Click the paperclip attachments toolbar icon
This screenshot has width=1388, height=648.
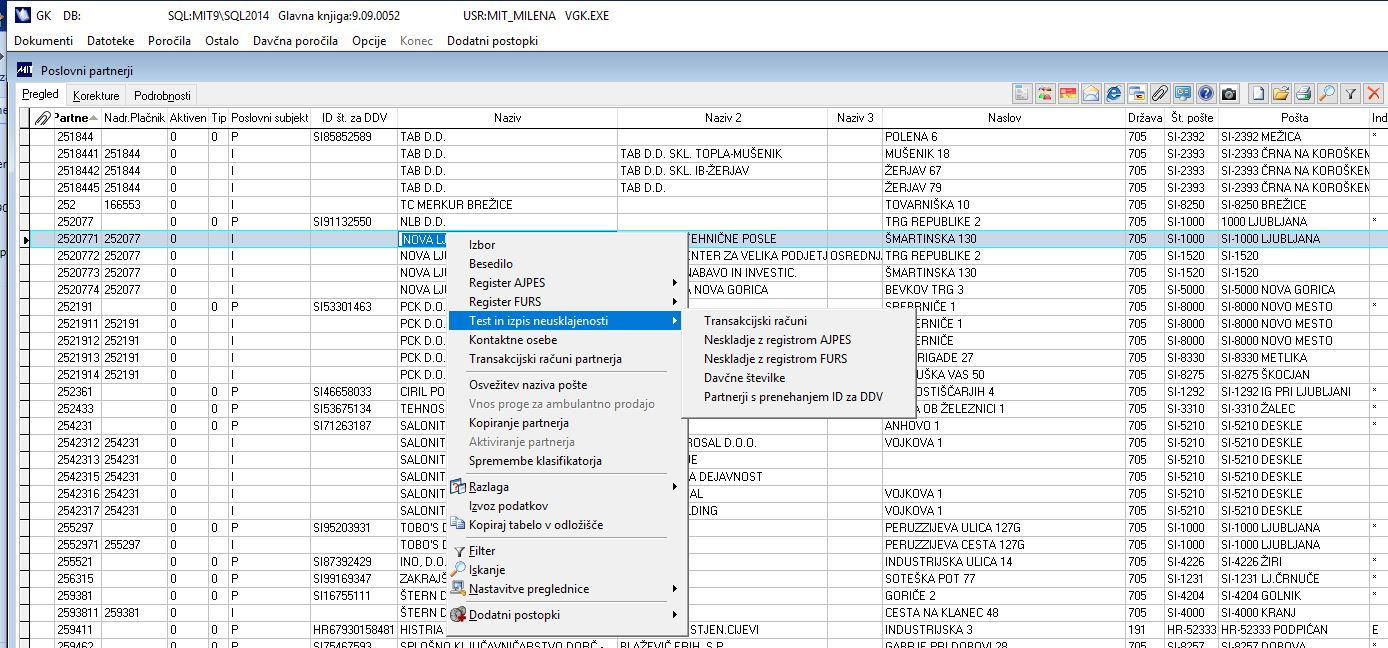1160,94
